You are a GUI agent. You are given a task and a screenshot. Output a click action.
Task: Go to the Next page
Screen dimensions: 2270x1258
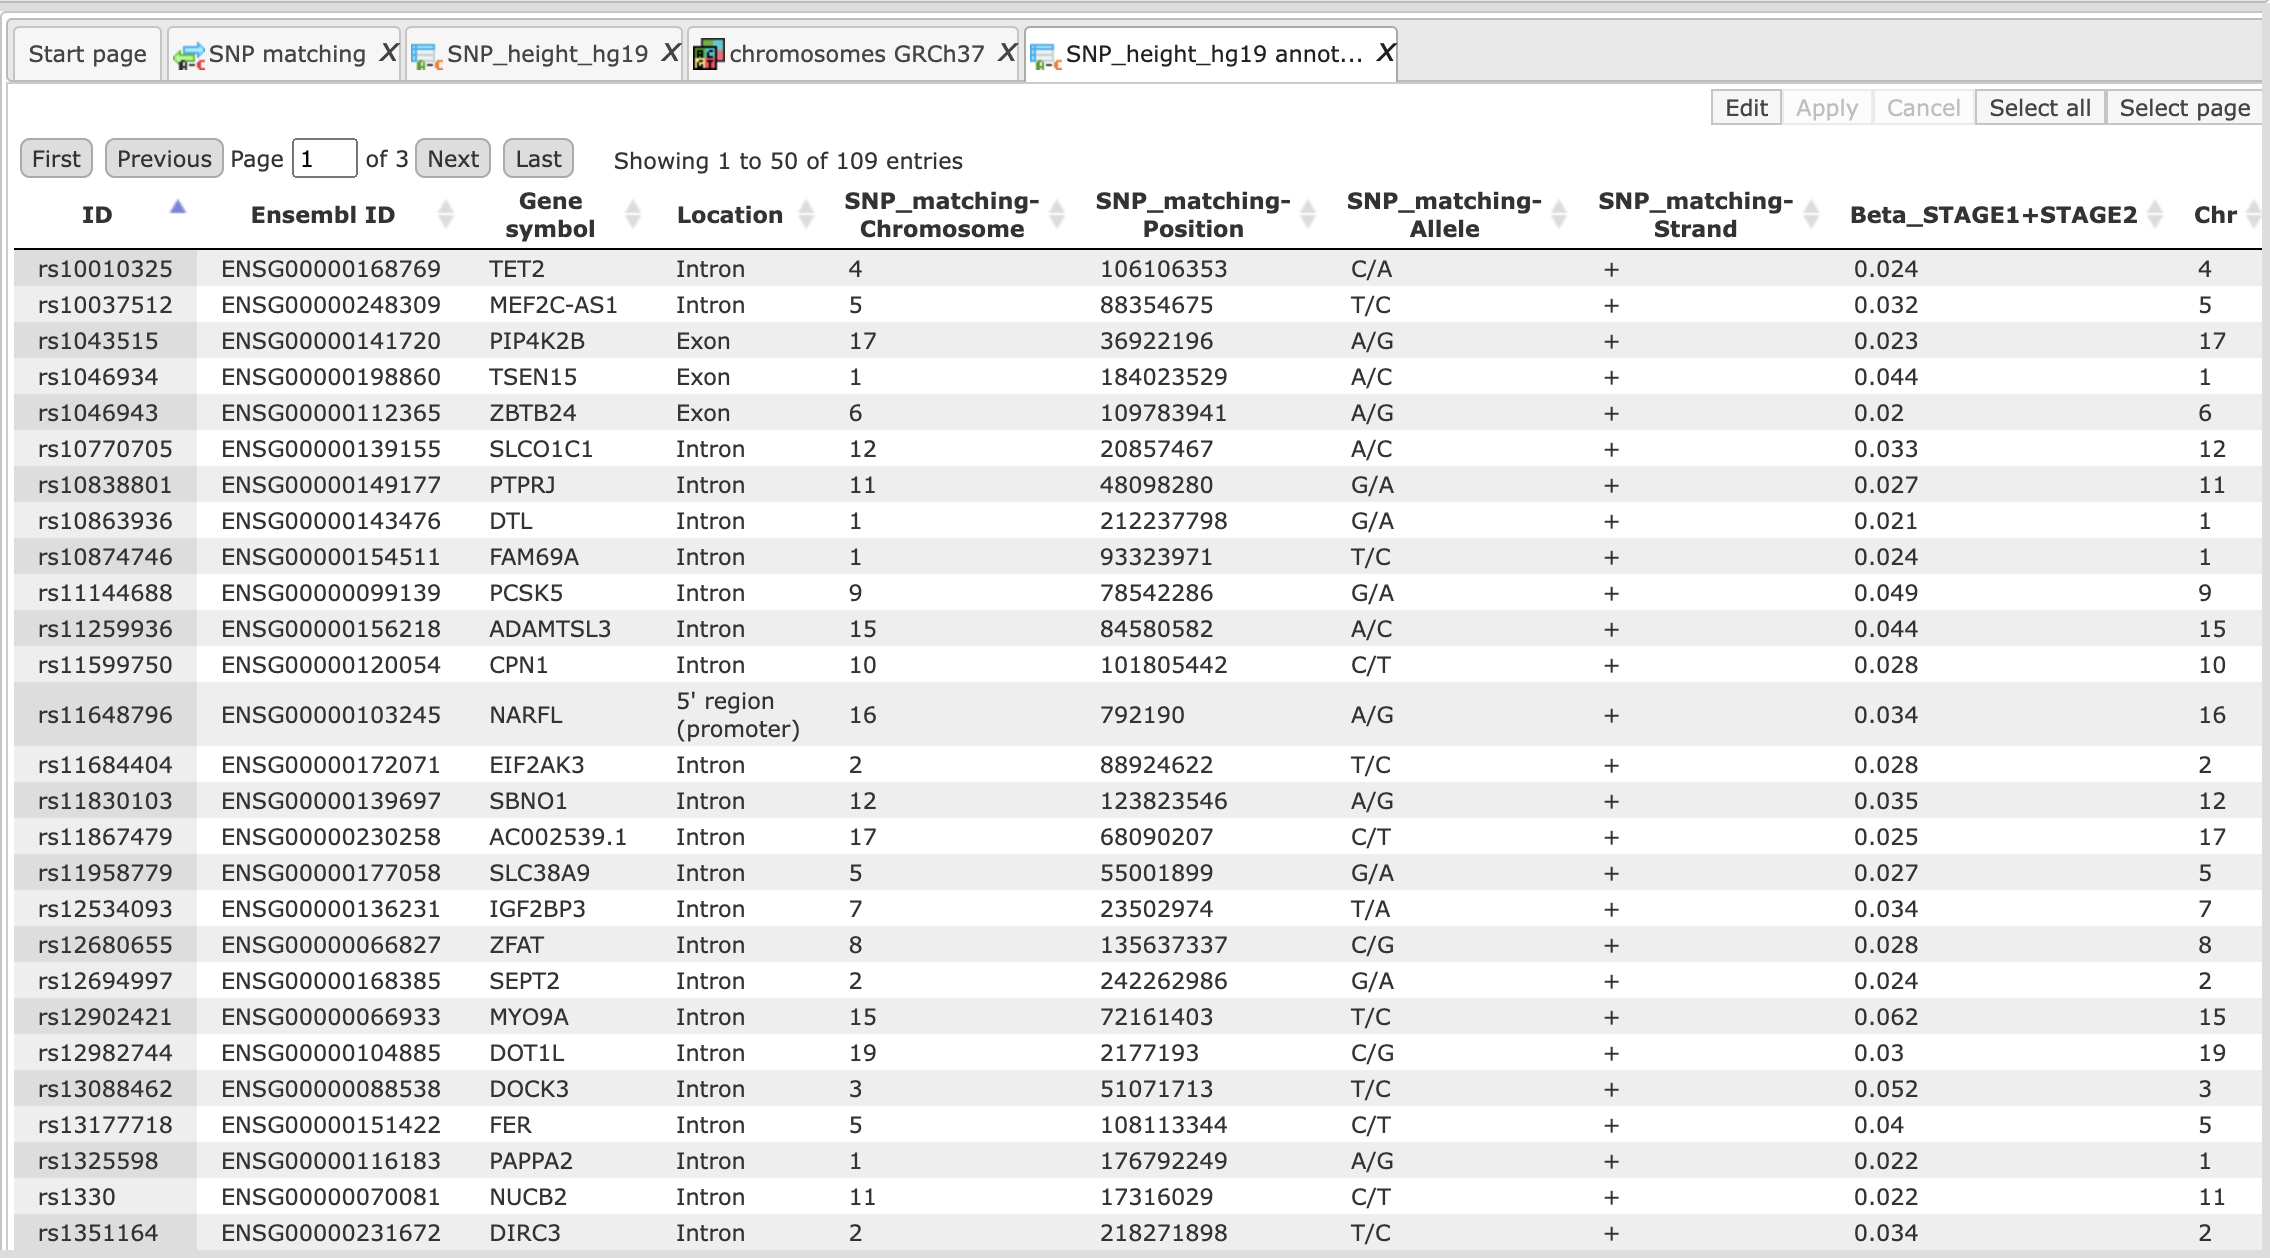coord(453,159)
